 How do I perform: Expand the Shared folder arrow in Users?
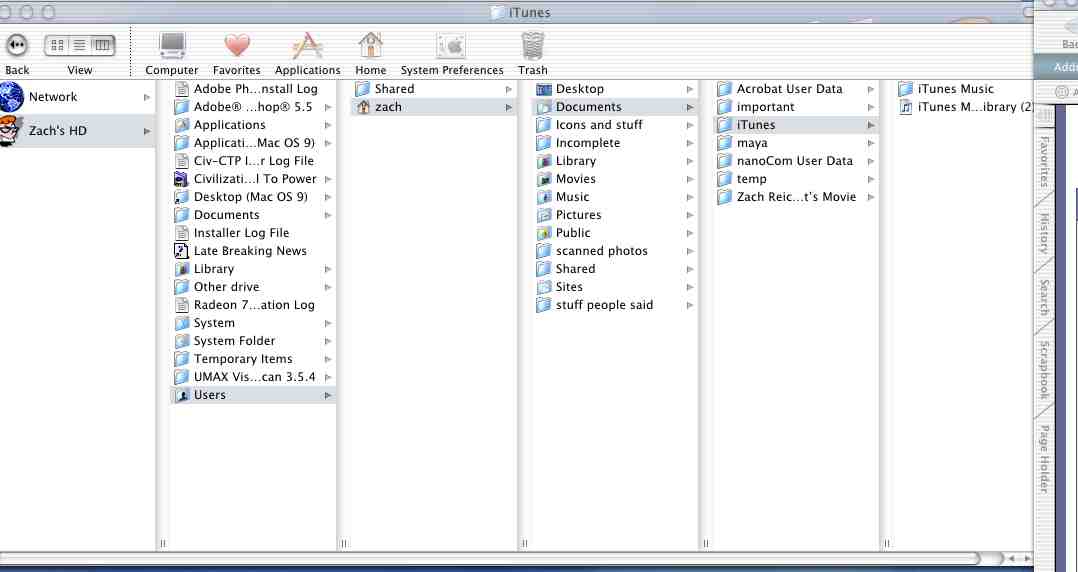(509, 89)
